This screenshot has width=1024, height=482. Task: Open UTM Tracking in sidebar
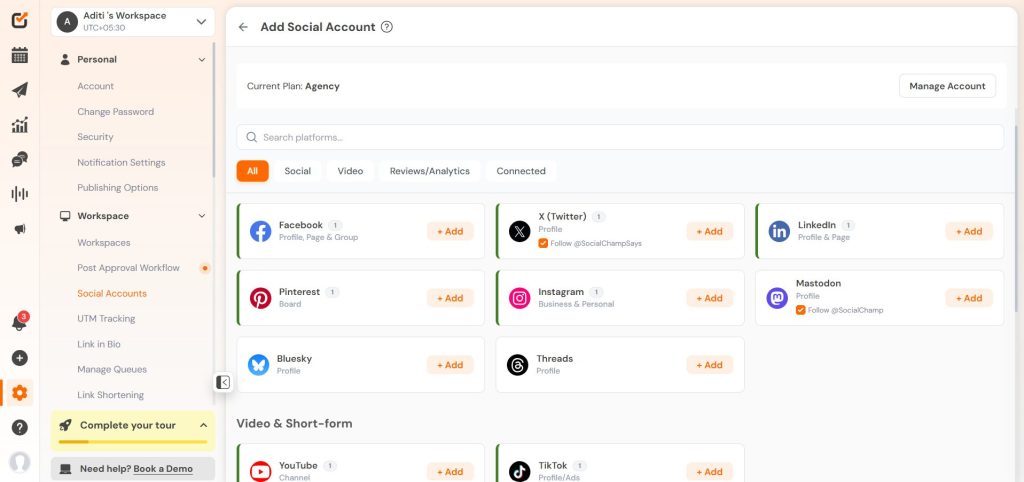pyautogui.click(x=106, y=319)
